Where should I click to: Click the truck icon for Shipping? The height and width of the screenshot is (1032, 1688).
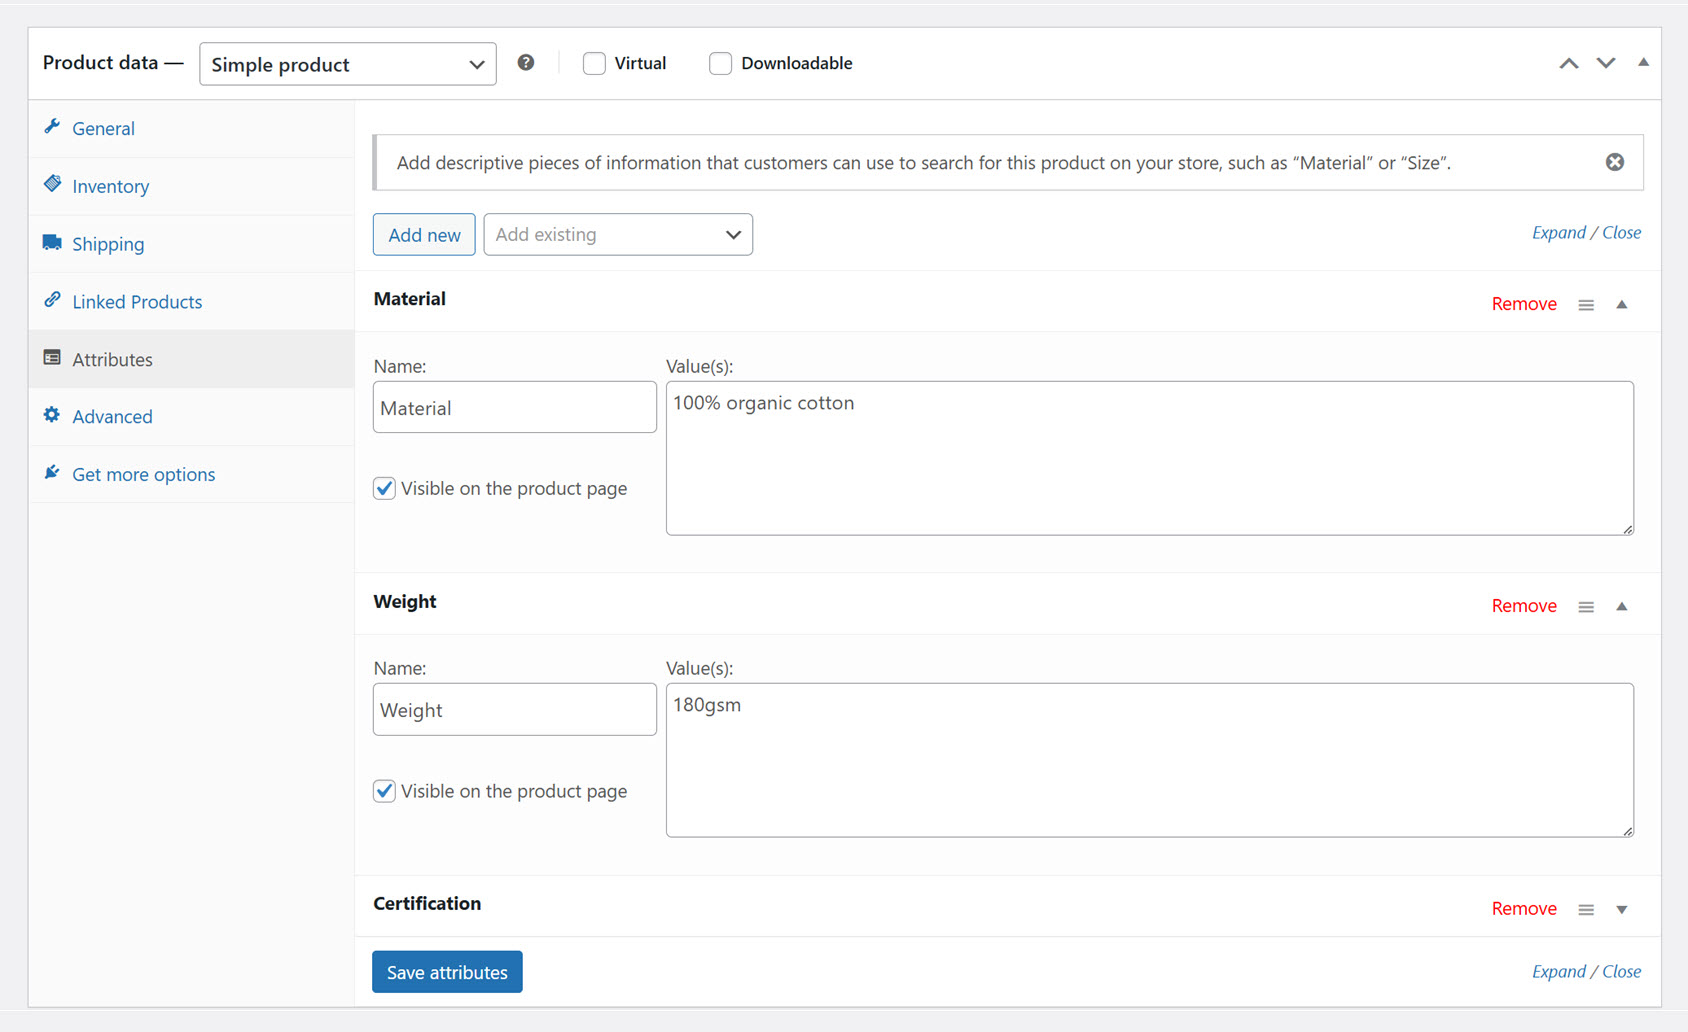click(x=53, y=243)
